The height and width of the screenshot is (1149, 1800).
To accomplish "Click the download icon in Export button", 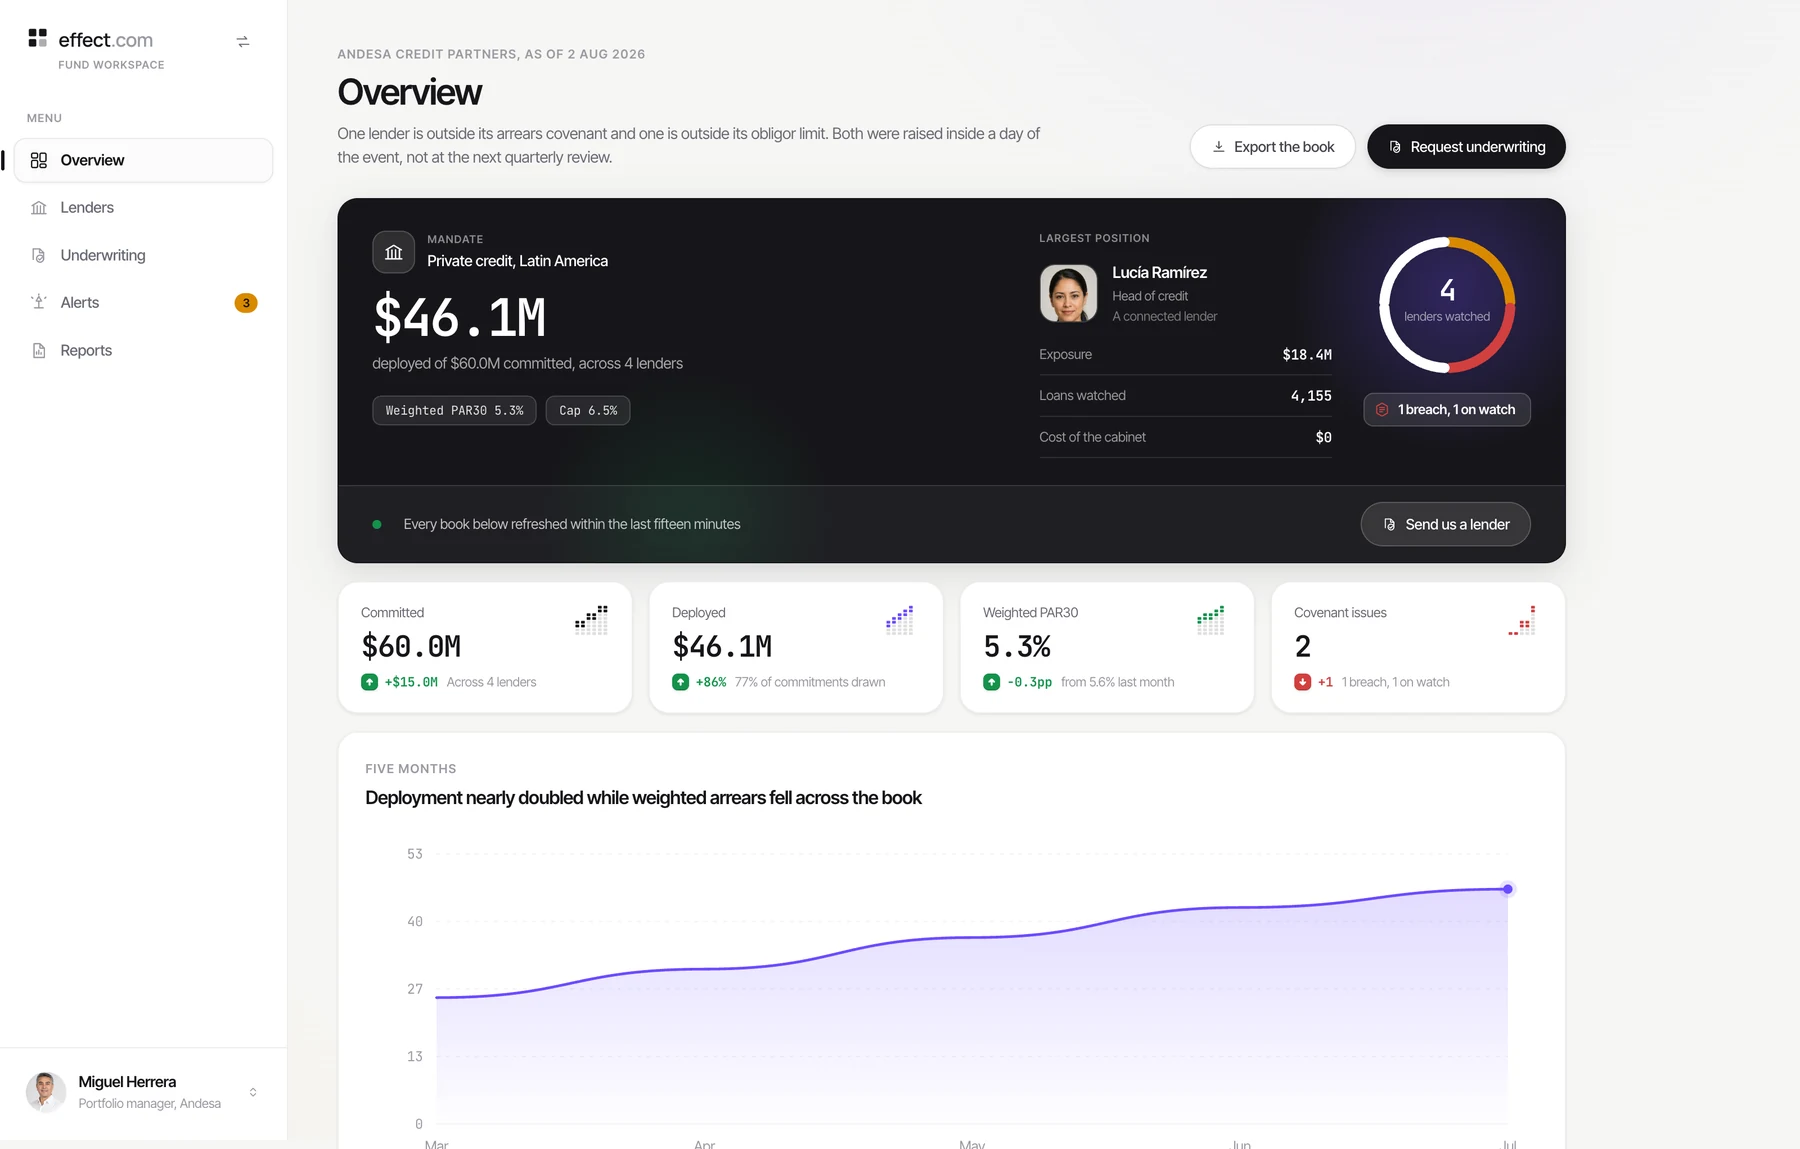I will click(1219, 147).
